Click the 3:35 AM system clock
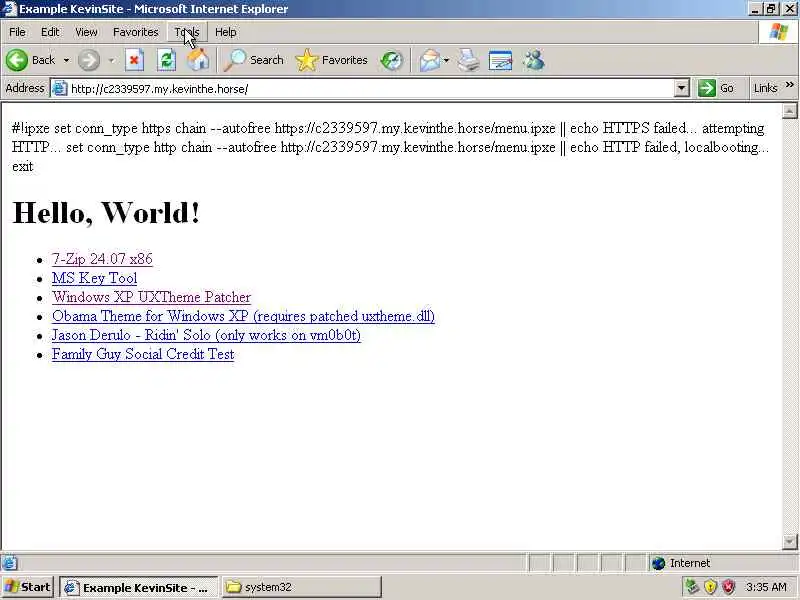The height and width of the screenshot is (600, 800). (766, 587)
